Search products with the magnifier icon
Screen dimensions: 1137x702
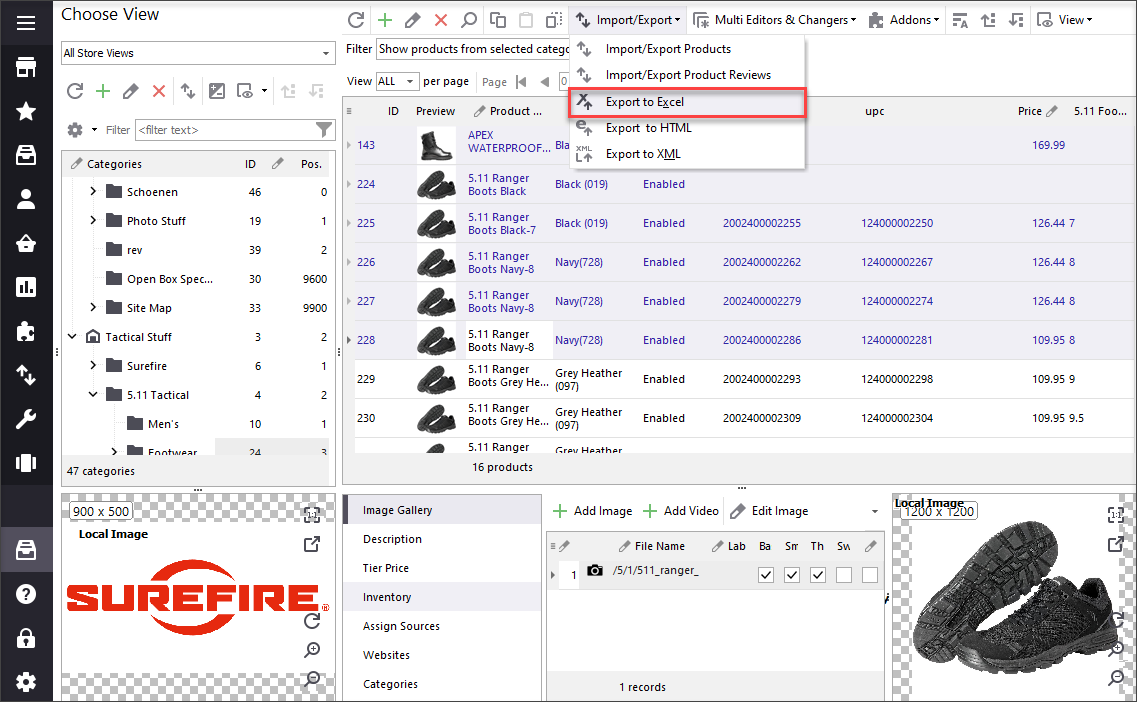point(469,20)
